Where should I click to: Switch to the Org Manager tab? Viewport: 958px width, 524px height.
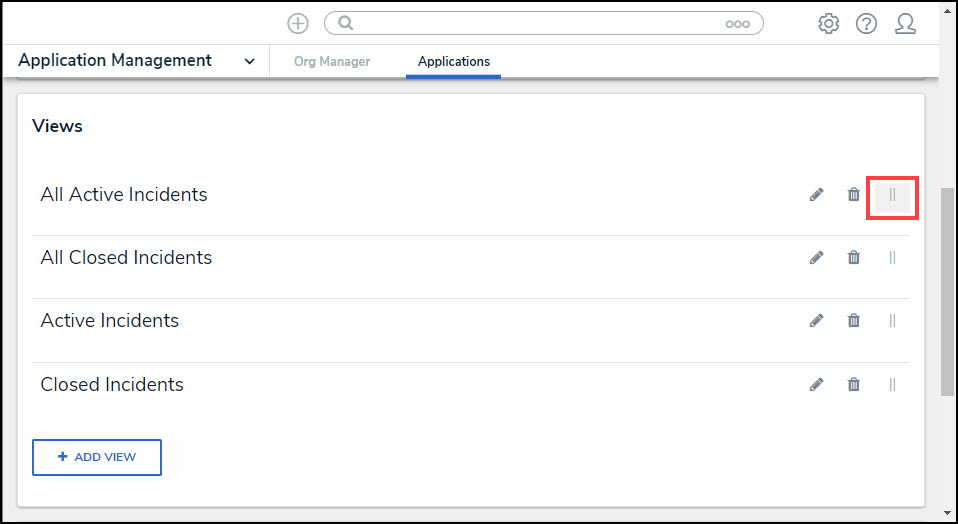pyautogui.click(x=332, y=62)
